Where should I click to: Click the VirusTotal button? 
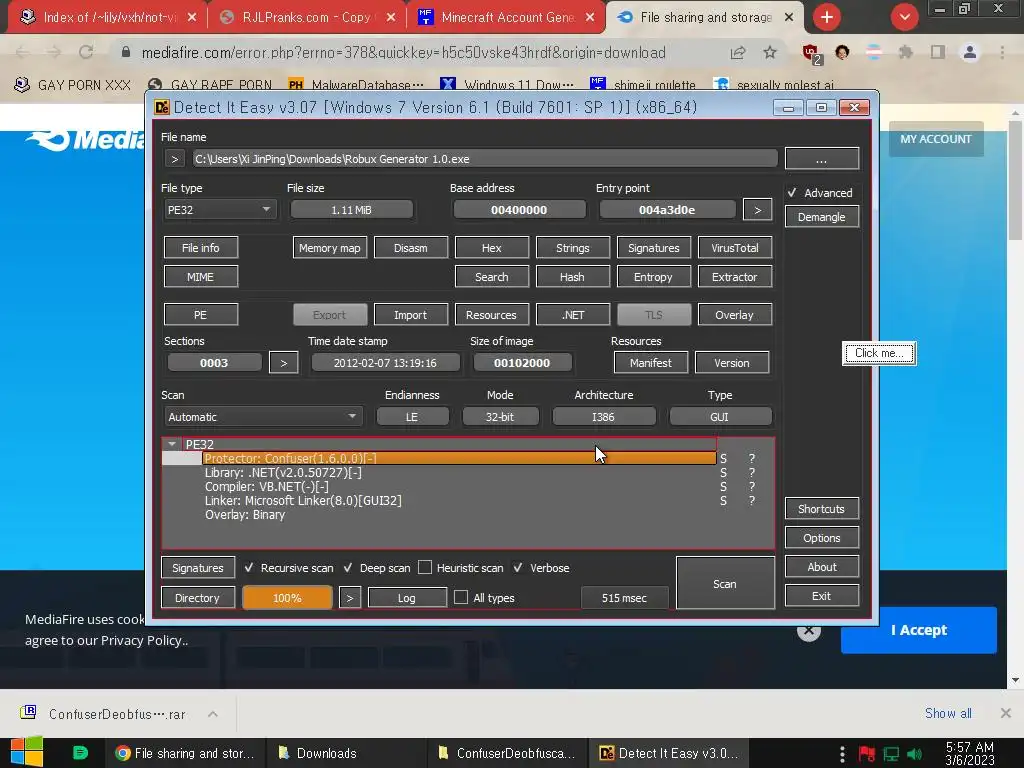point(735,248)
